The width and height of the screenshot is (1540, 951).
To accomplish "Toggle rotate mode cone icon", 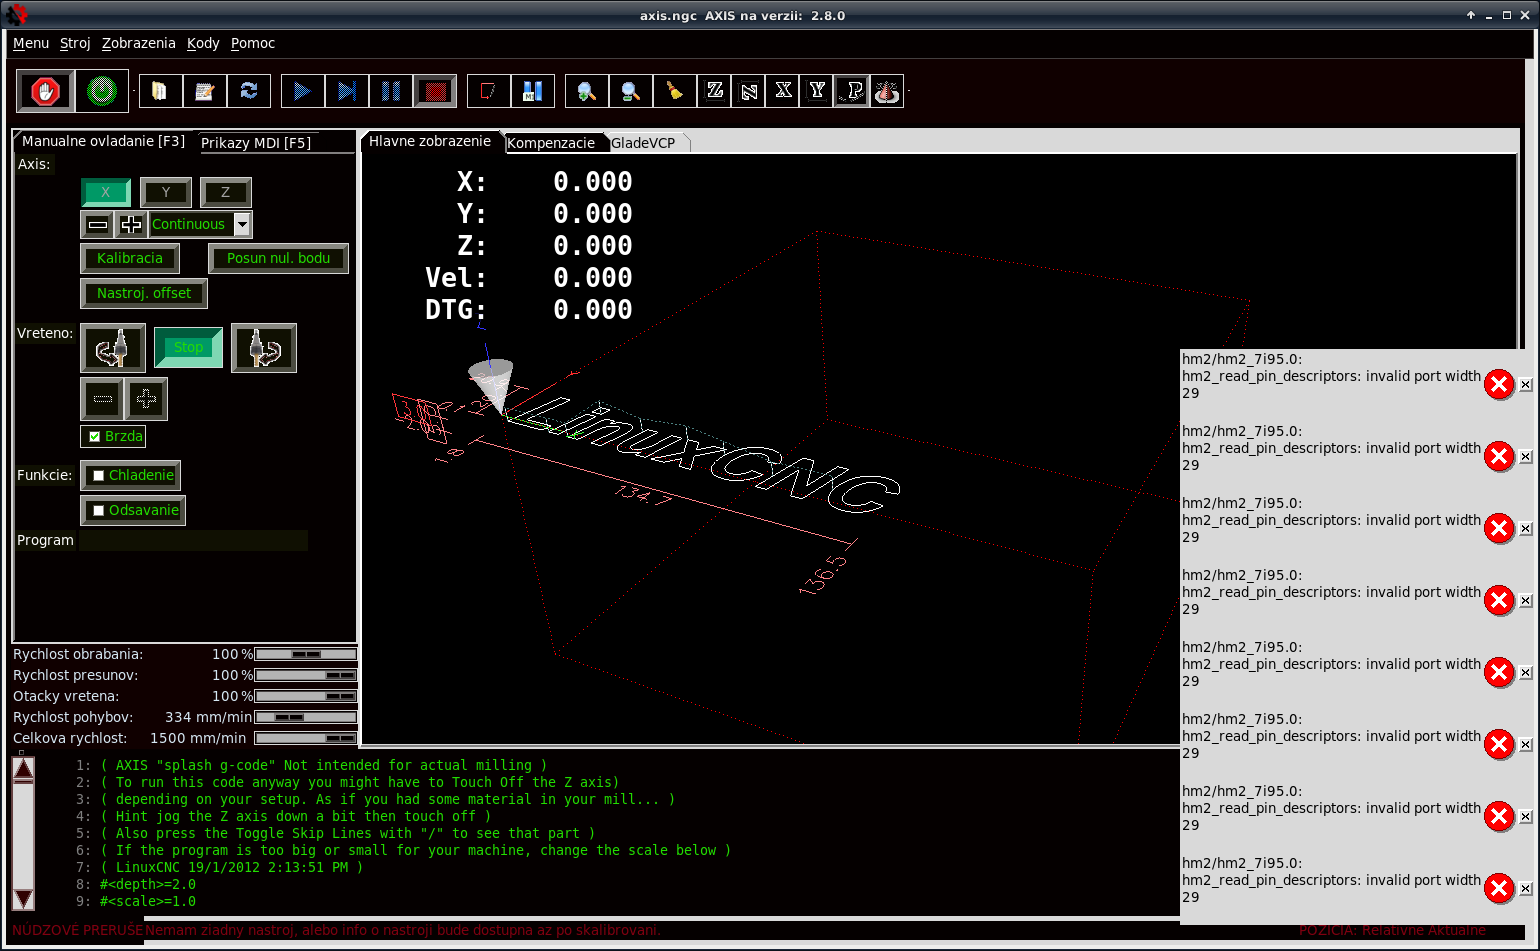I will tap(887, 91).
